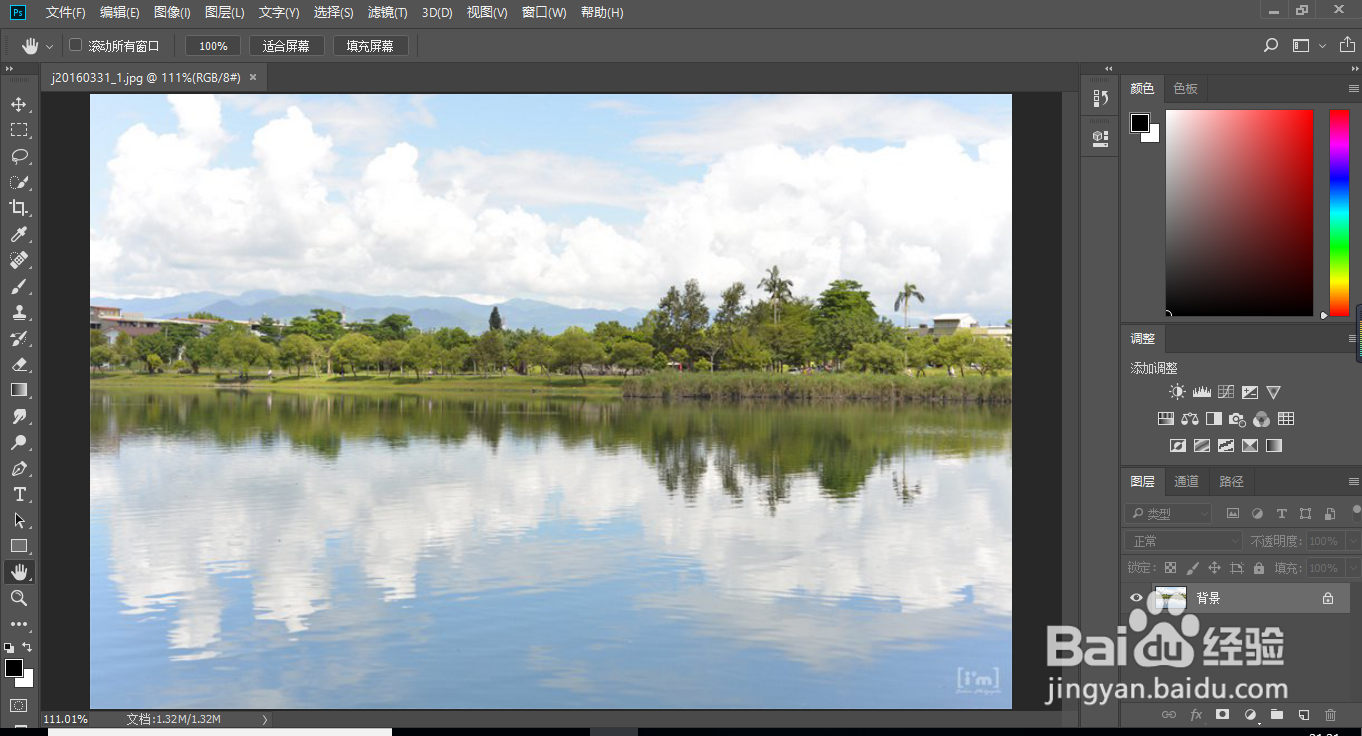Open layer blend mode 正常 dropdown
1362x736 pixels.
(1183, 541)
